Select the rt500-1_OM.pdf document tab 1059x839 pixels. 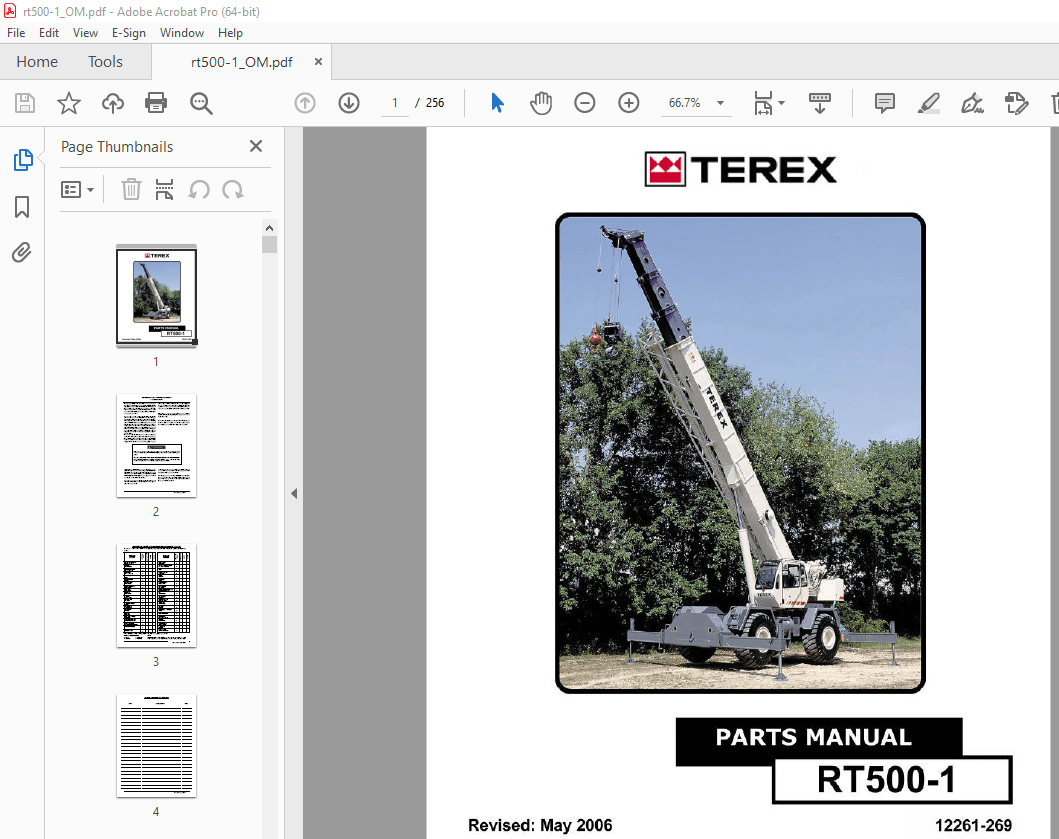click(x=242, y=61)
